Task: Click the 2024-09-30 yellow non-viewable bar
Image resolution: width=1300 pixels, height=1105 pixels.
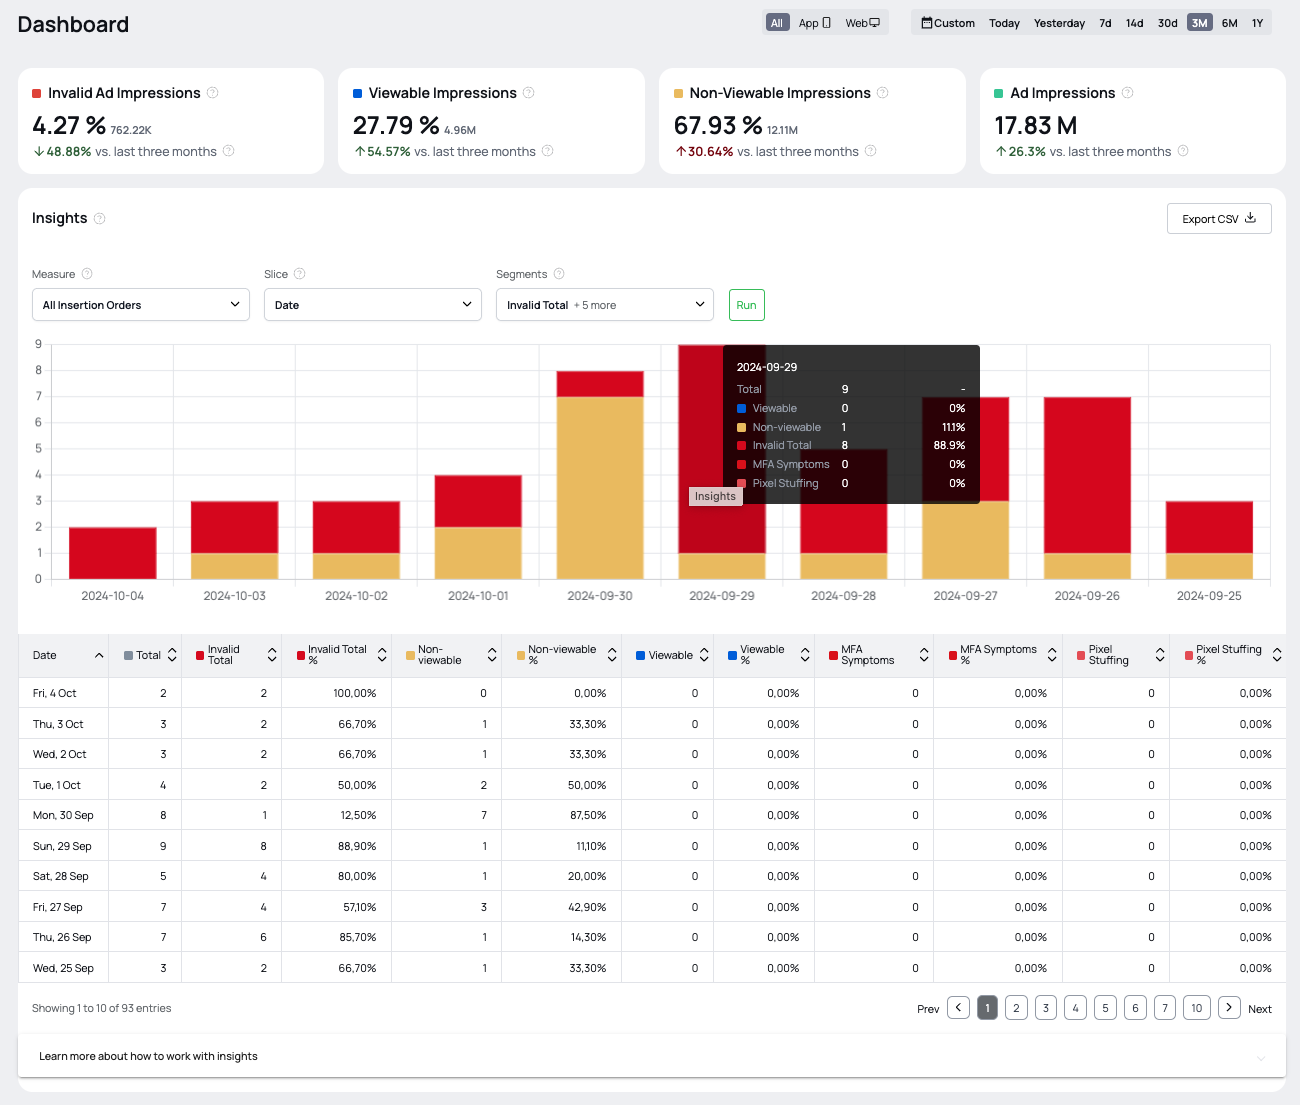Action: [x=600, y=488]
